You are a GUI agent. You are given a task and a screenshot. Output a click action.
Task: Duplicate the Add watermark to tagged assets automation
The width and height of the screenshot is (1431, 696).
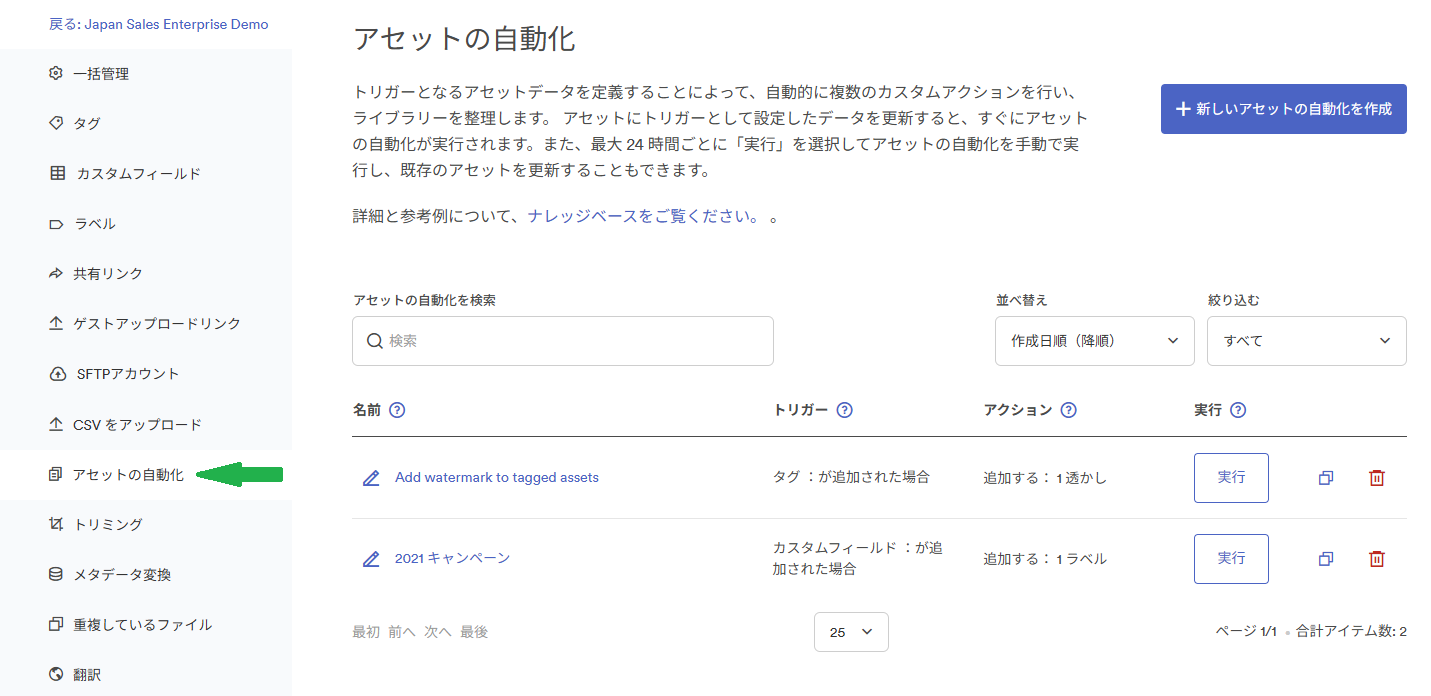[1326, 478]
